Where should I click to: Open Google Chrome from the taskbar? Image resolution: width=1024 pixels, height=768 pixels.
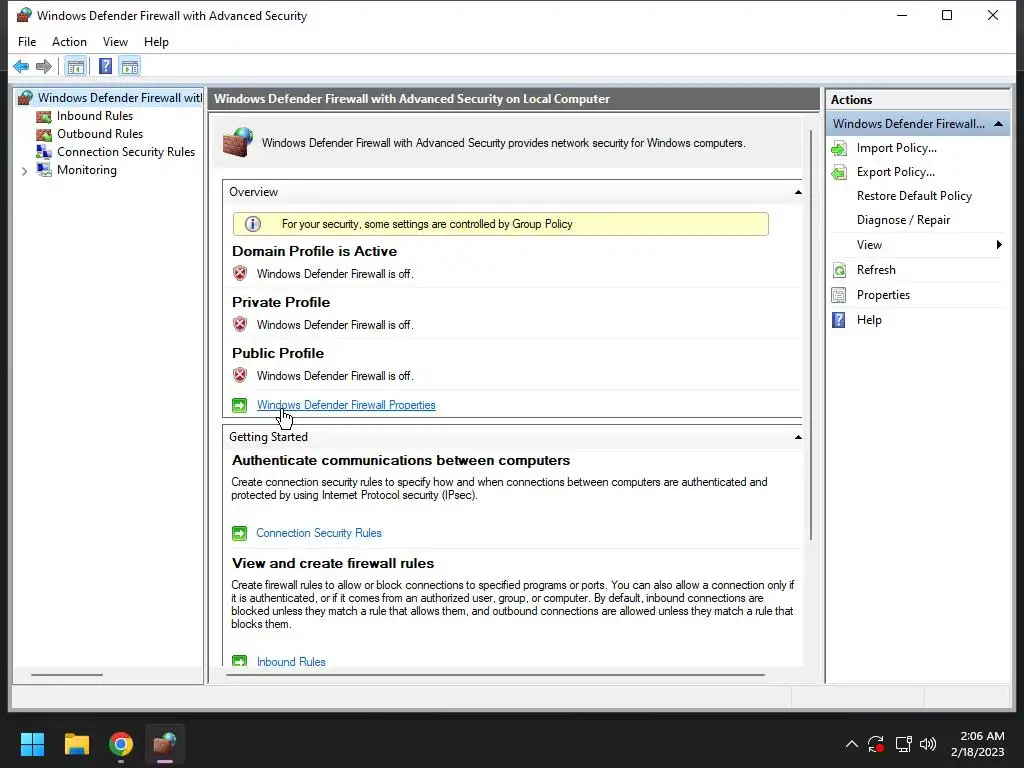121,744
